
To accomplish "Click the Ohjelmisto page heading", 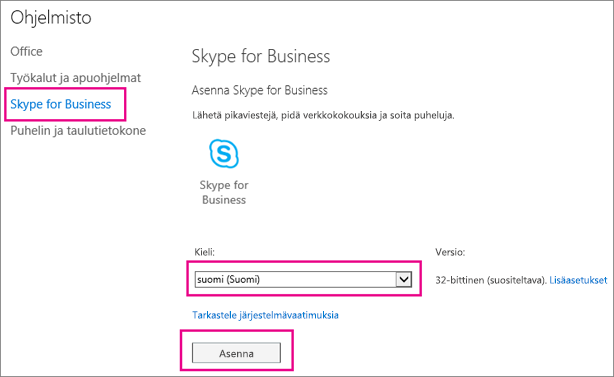I will pyautogui.click(x=51, y=18).
